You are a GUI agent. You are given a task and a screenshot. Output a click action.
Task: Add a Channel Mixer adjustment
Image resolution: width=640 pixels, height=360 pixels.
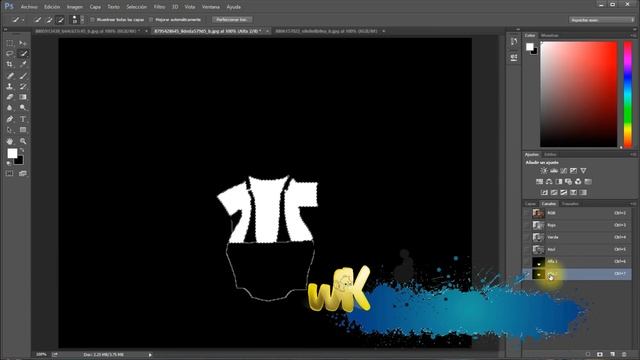[x=578, y=182]
